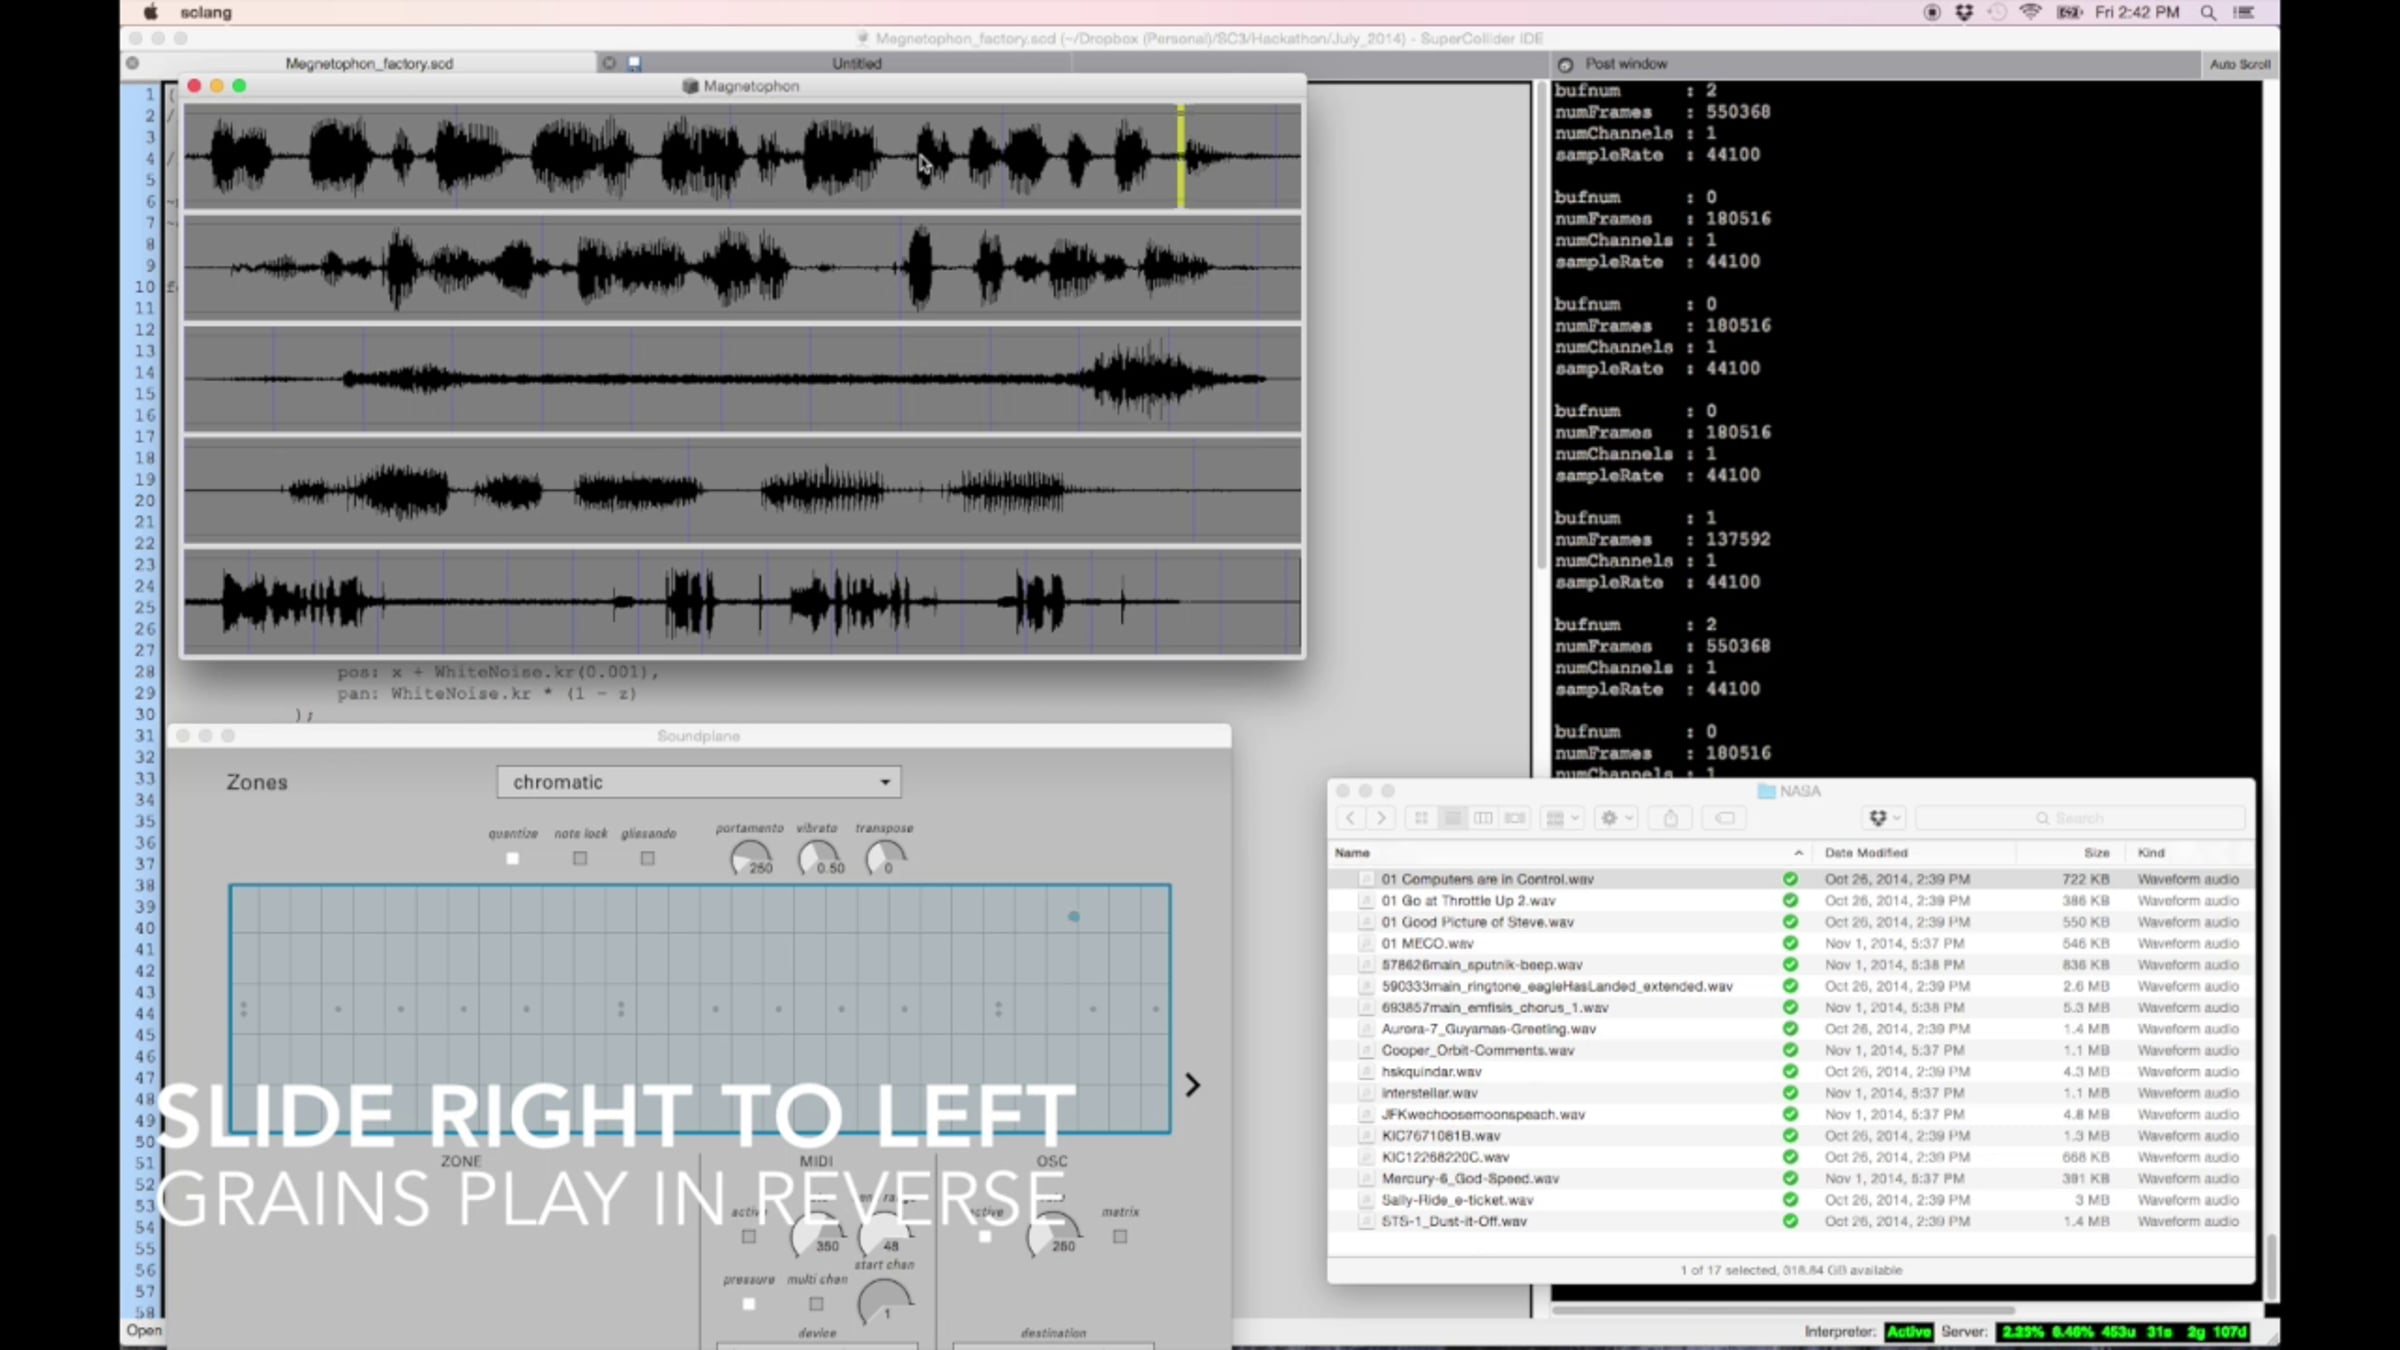This screenshot has height=1350, width=2400.
Task: Click the portamento knob
Action: click(x=750, y=858)
